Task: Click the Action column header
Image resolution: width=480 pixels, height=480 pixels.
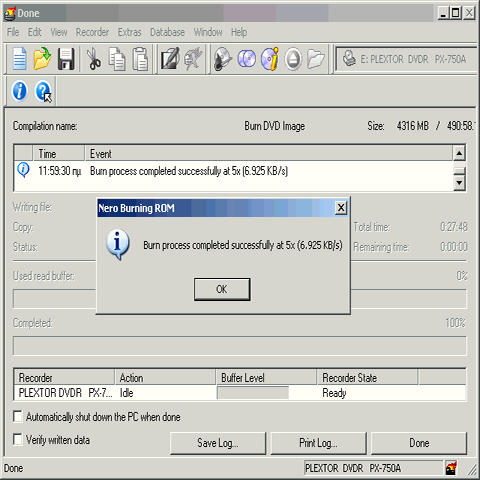Action: click(x=165, y=378)
